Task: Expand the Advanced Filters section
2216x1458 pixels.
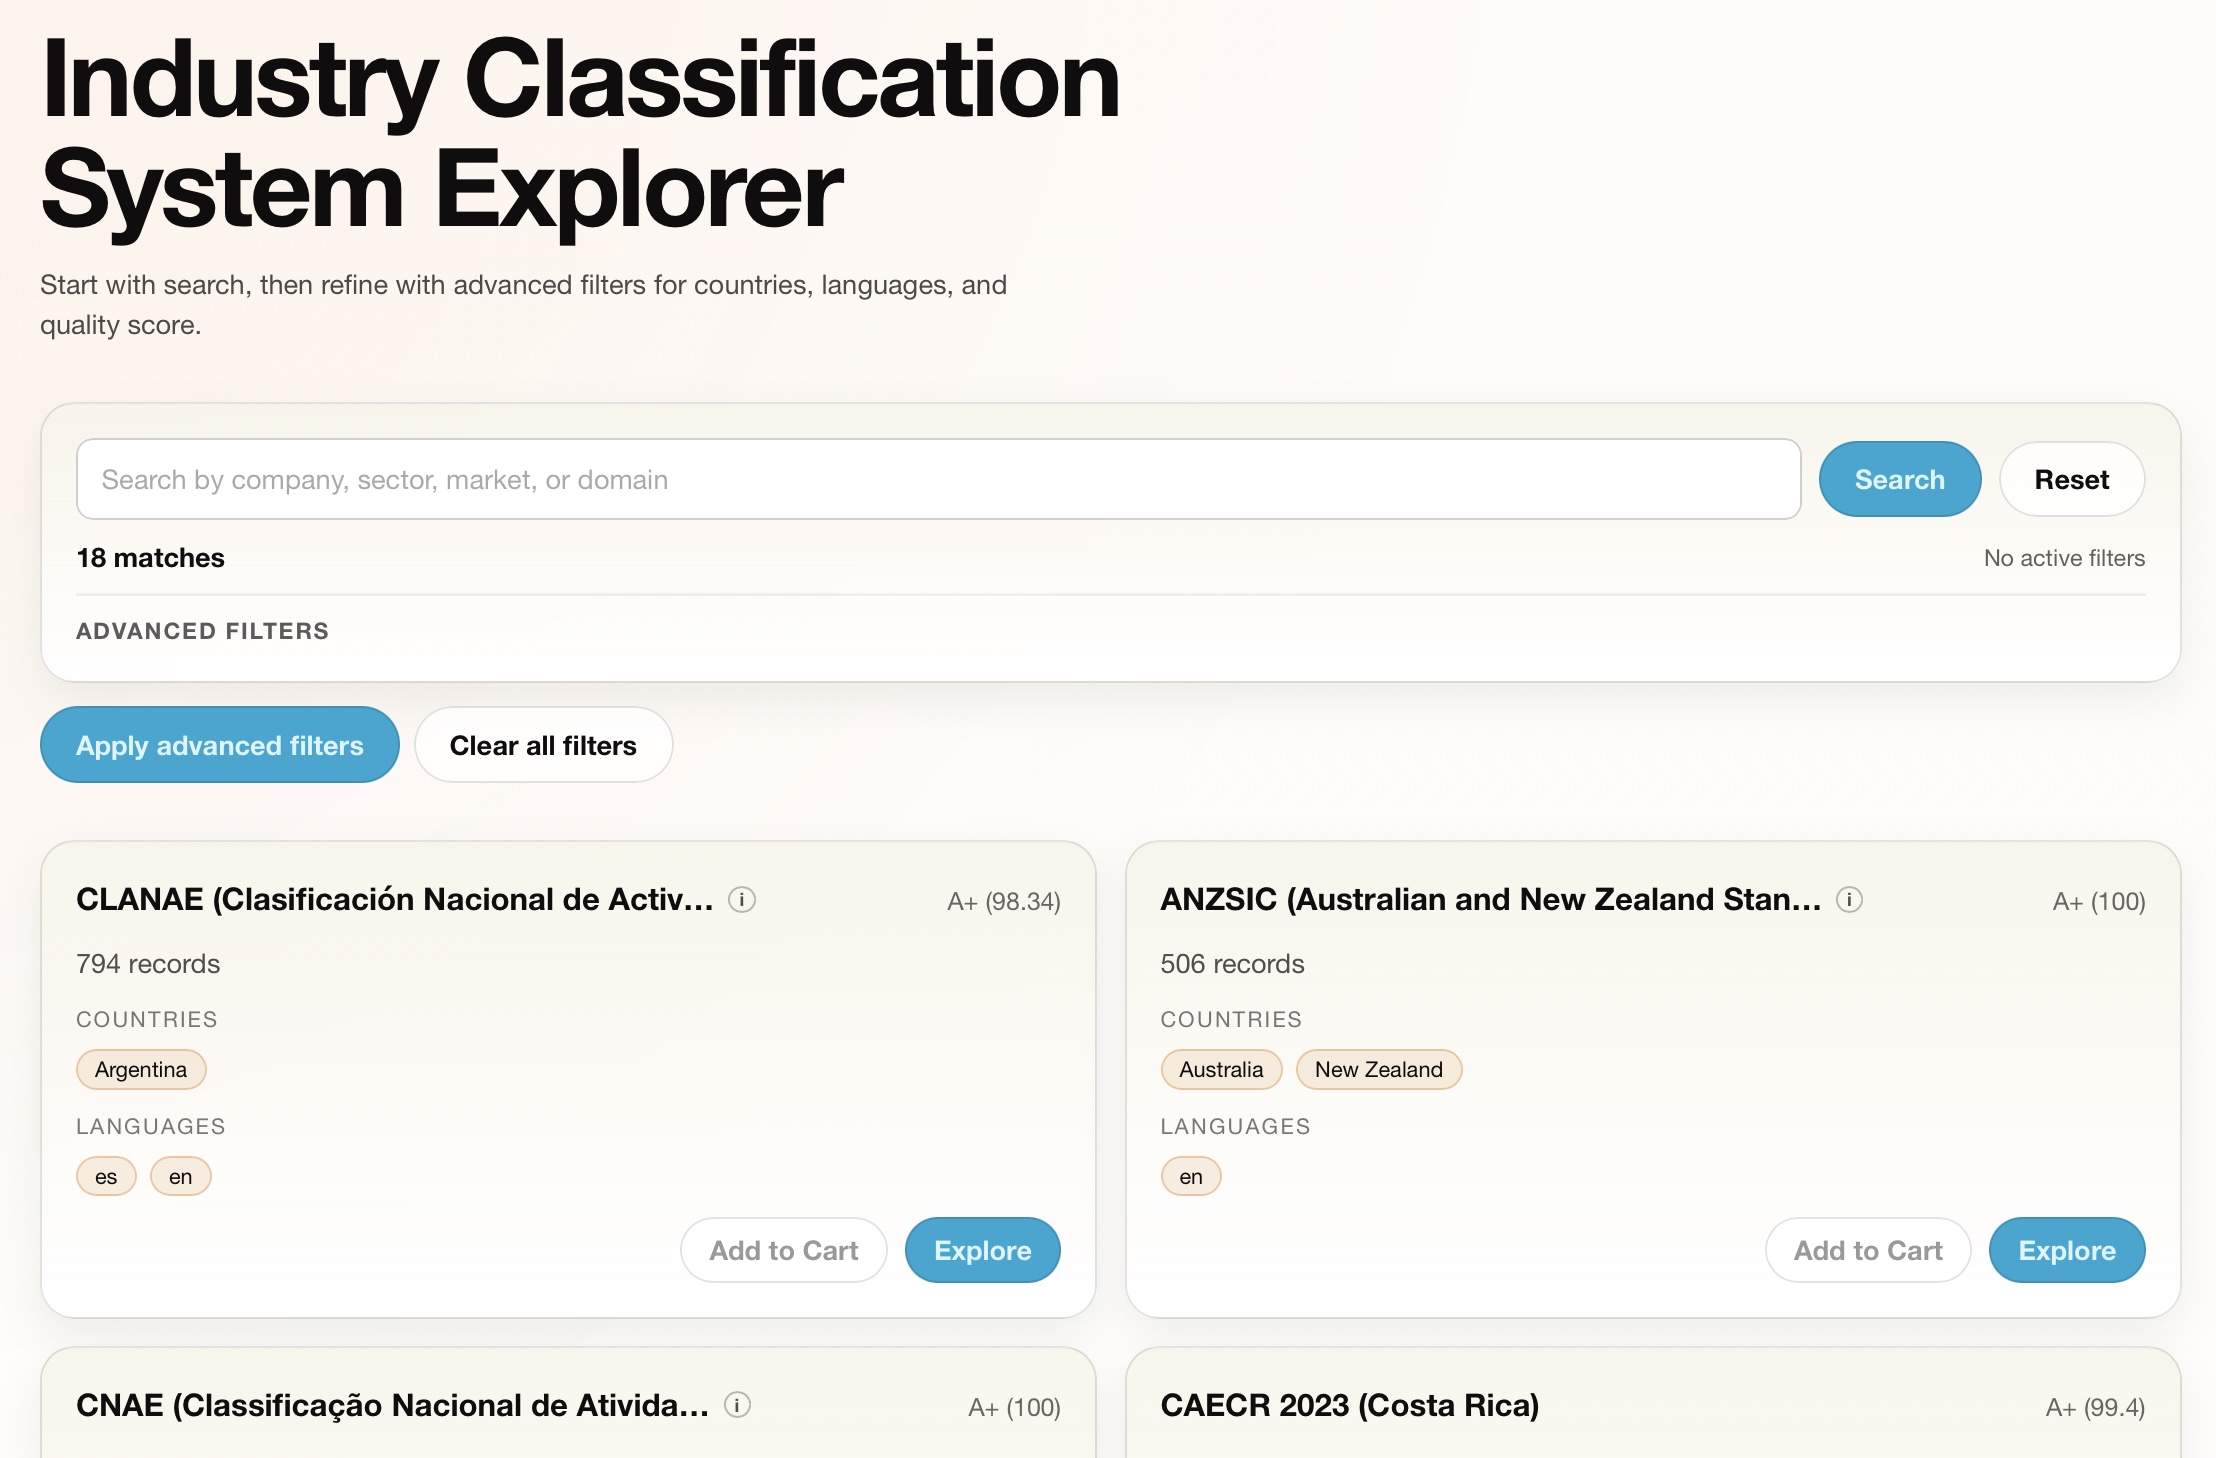Action: click(203, 631)
